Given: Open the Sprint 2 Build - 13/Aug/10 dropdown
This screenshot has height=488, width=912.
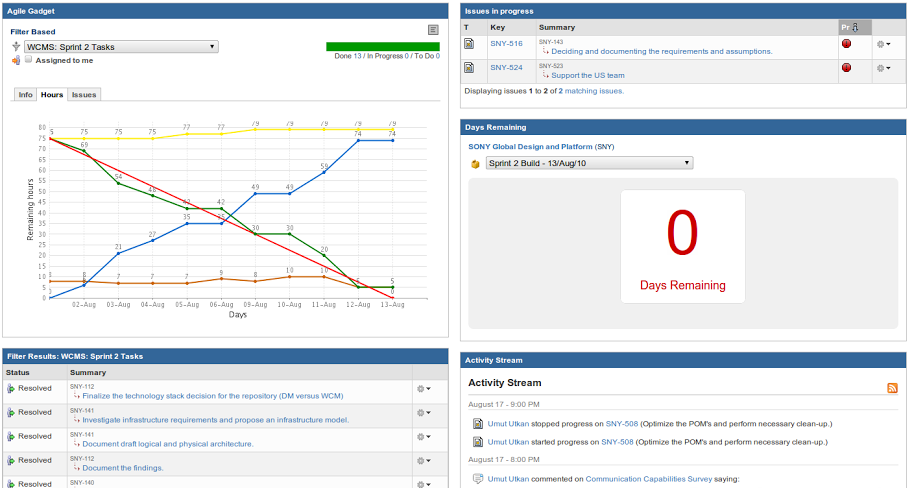Looking at the screenshot, I should point(589,163).
